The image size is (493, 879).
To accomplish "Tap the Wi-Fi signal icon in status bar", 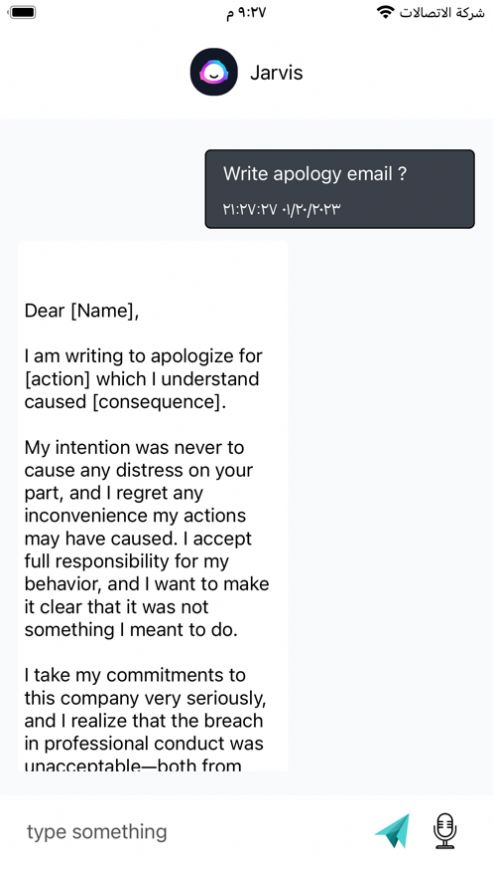I will [x=385, y=12].
